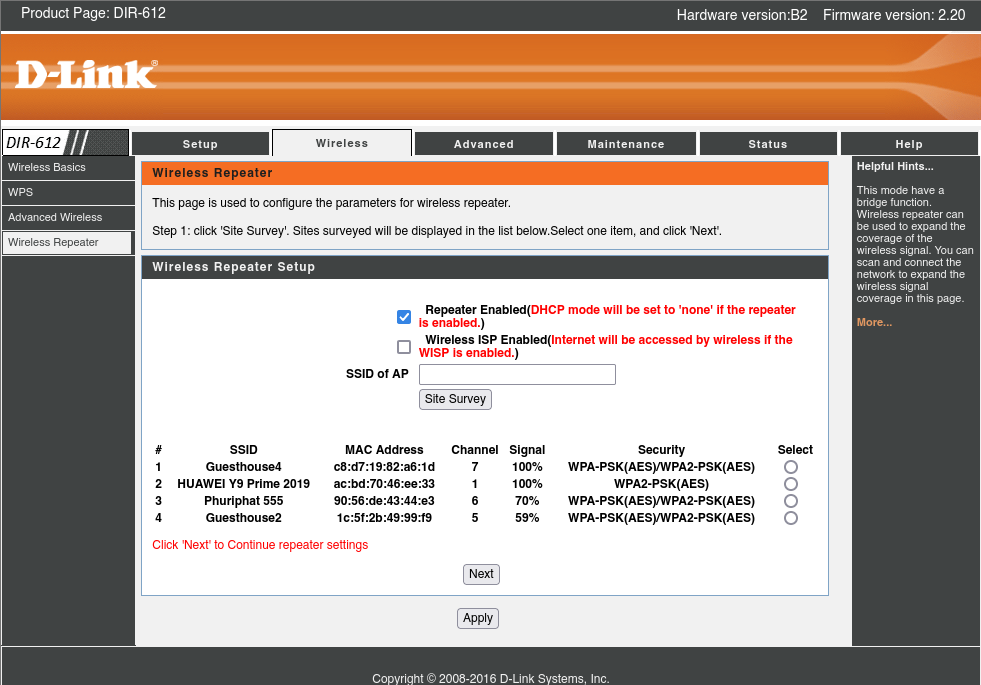Viewport: 981px width, 685px height.
Task: Click the DIR-612 model badge
Action: point(65,143)
